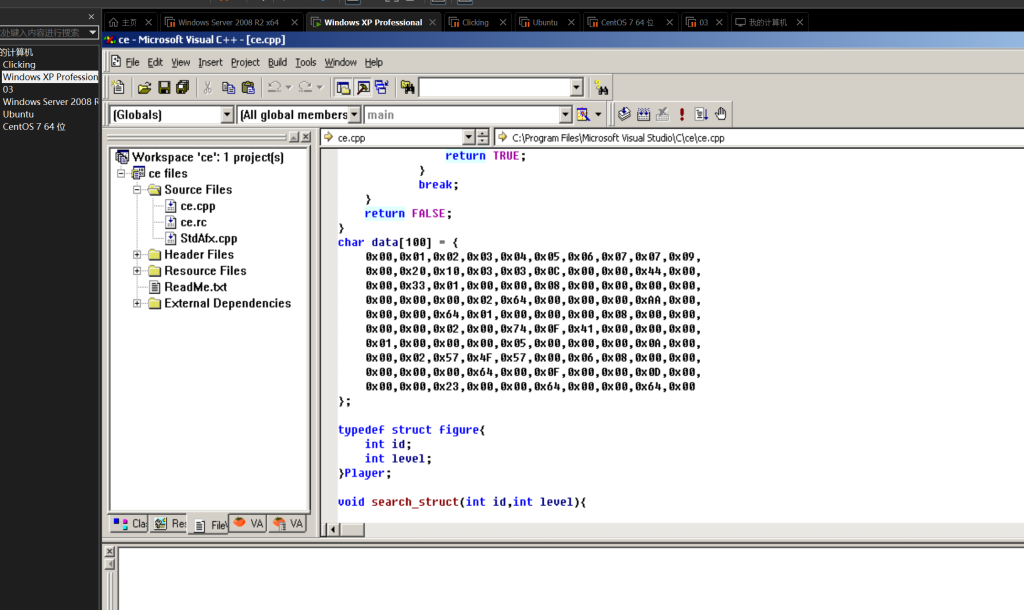Click the Paste clipboard icon
The image size is (1024, 610).
248,88
